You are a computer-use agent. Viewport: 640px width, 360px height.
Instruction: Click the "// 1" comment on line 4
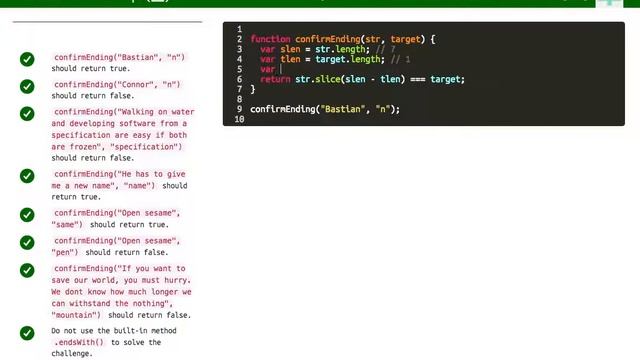tap(400, 59)
